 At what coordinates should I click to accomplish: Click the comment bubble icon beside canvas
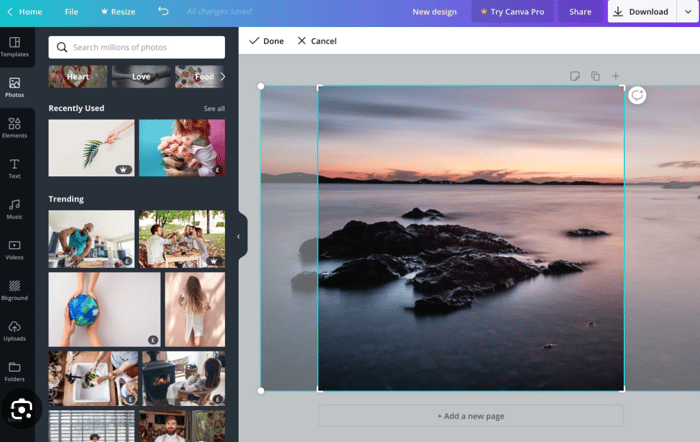click(x=637, y=95)
